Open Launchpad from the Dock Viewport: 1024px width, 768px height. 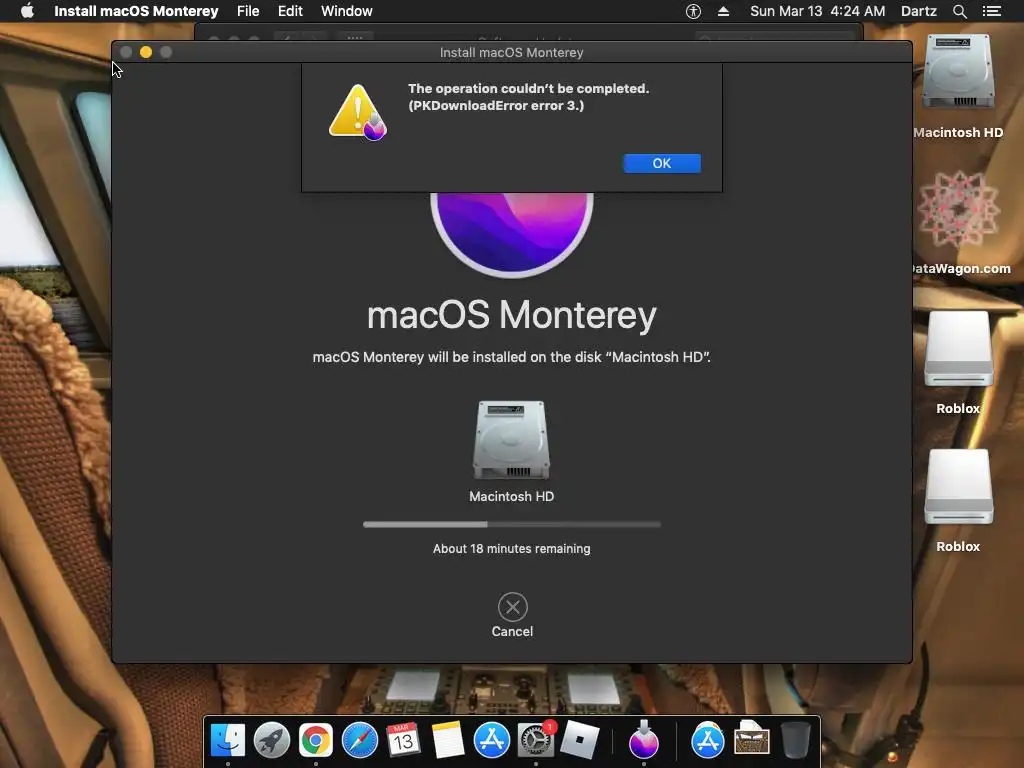pyautogui.click(x=272, y=741)
